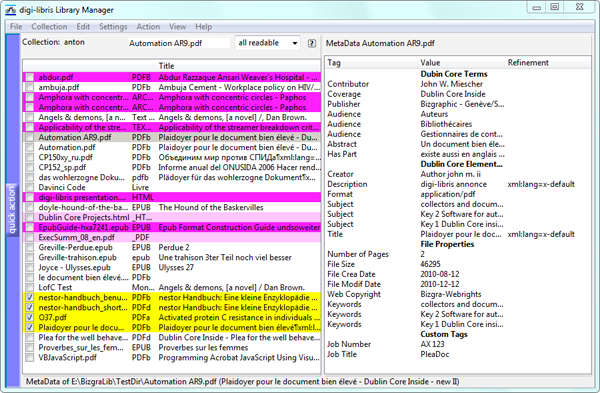Tick the checkbox for Davinci Code
600x393 pixels.
(x=30, y=188)
